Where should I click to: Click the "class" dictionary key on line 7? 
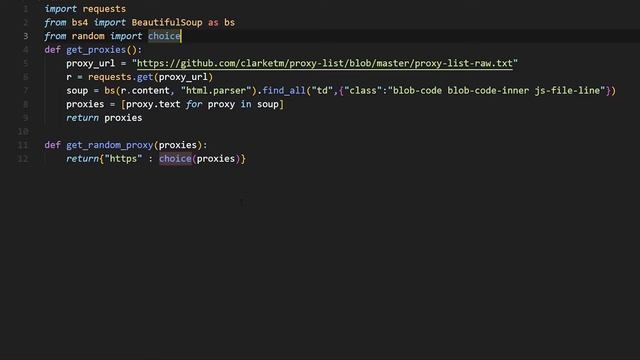pos(363,91)
